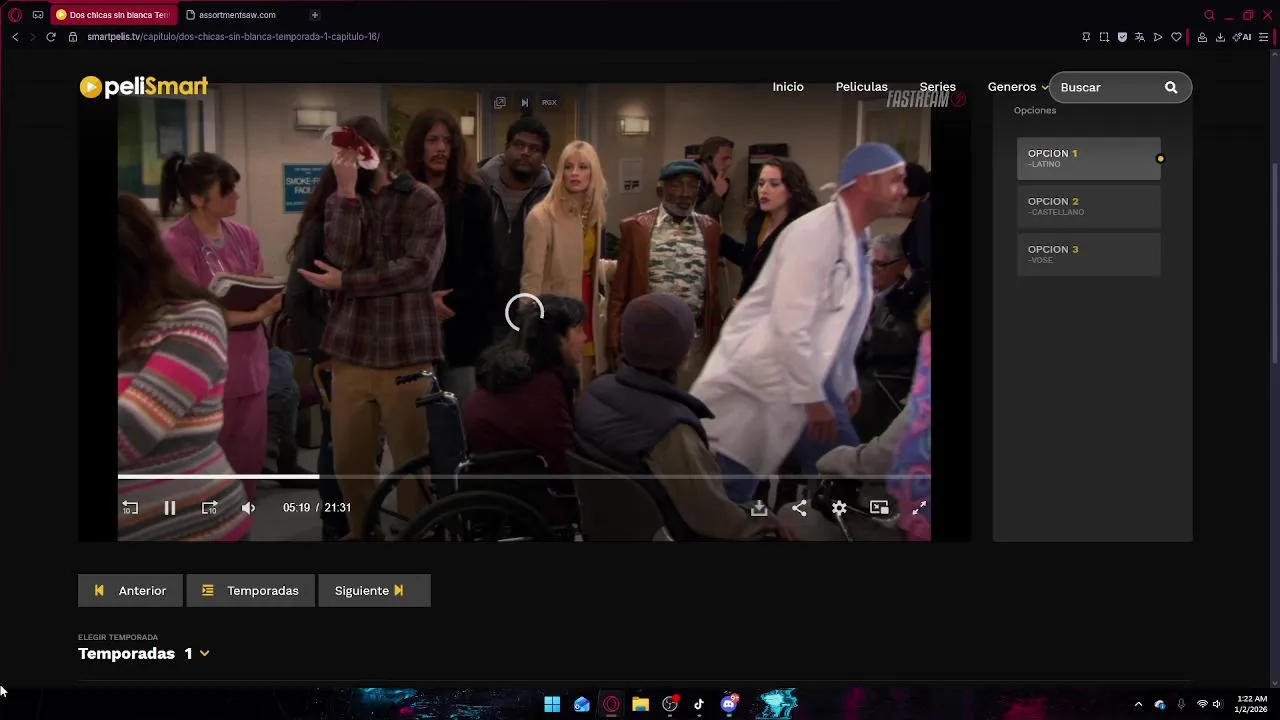
Task: Select the Dos chicas sin blanca tab
Action: point(113,15)
